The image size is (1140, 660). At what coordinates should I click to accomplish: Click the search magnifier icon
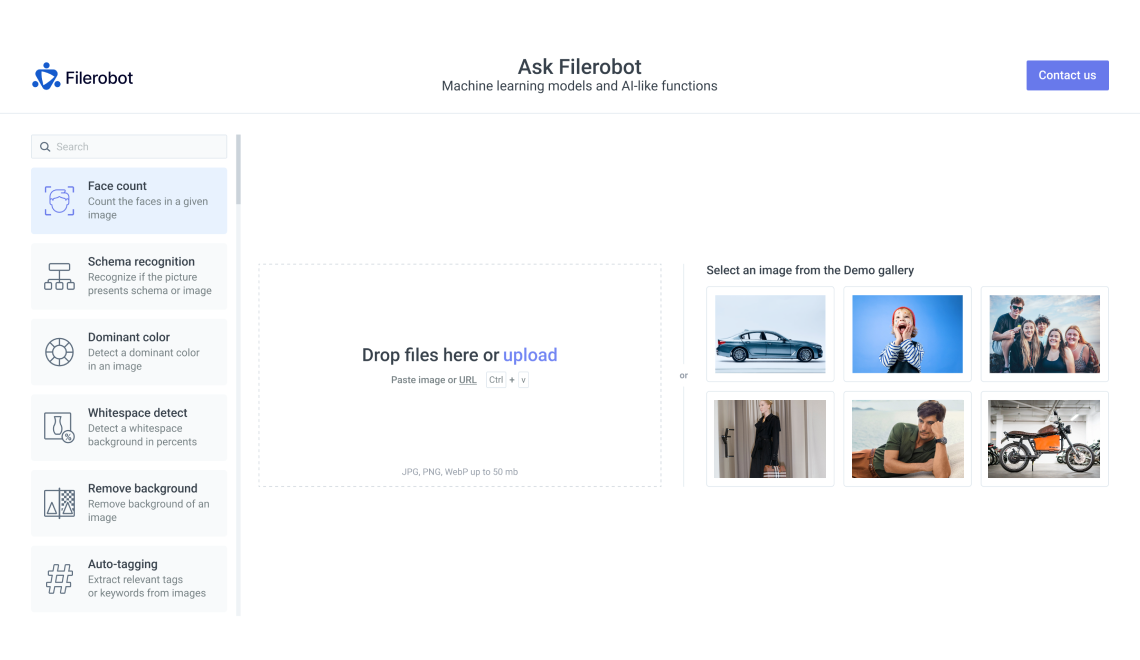pos(45,147)
